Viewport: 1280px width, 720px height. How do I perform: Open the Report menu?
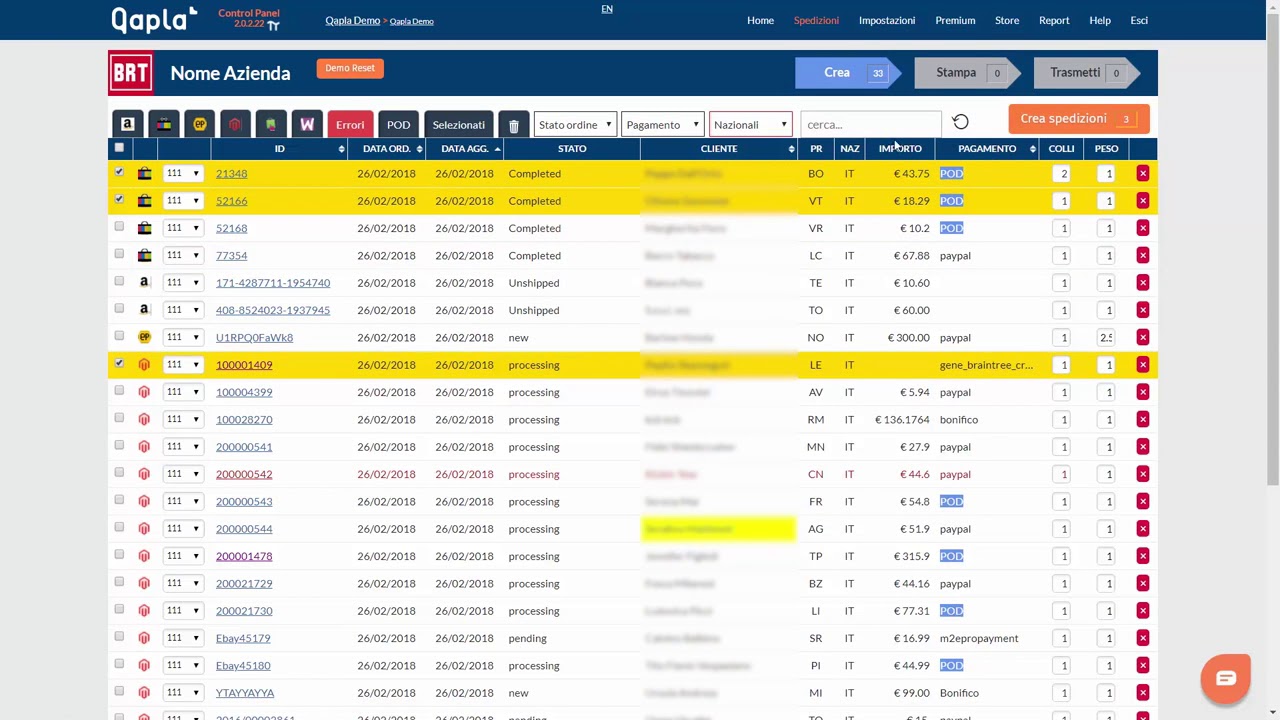[x=1054, y=20]
